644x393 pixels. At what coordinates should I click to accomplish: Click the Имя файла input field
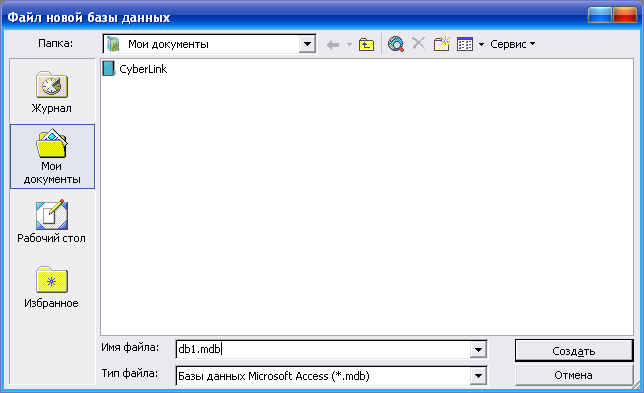point(323,349)
